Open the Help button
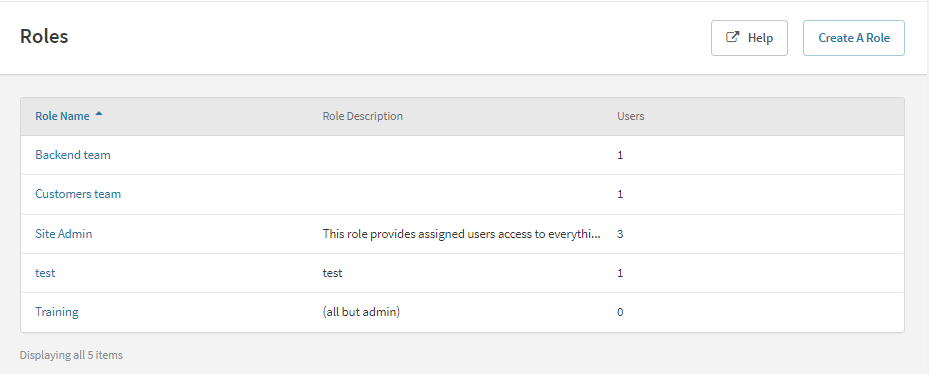 (749, 38)
